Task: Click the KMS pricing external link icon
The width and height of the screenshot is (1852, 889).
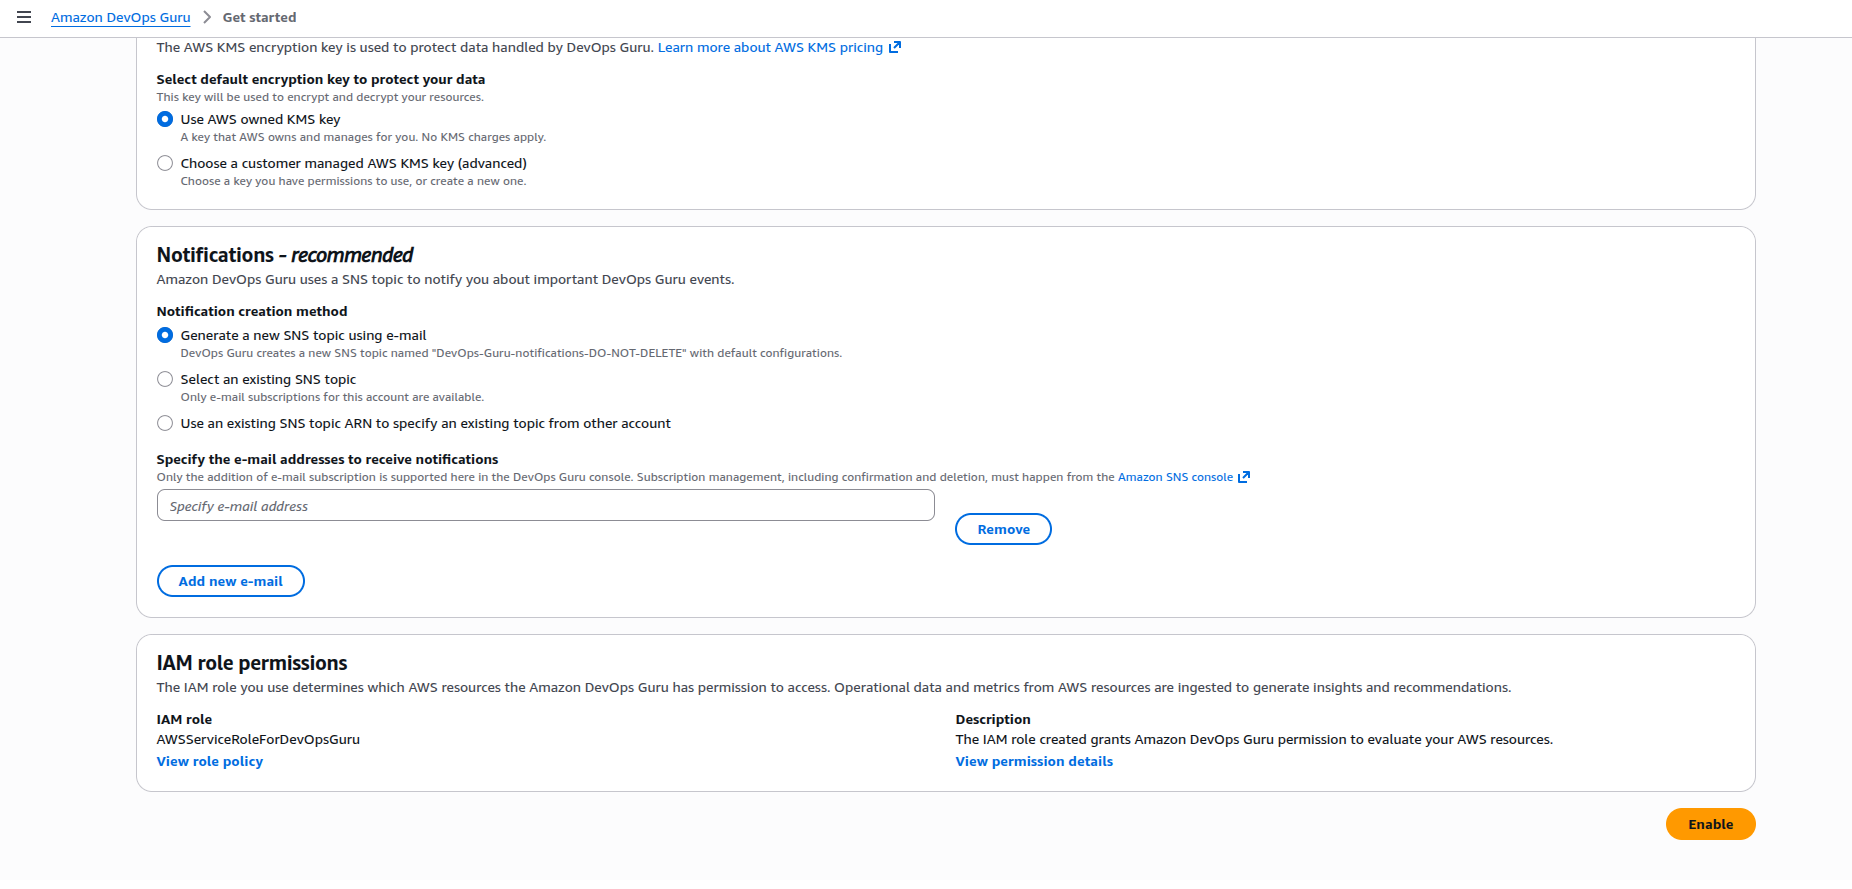Action: click(x=895, y=47)
